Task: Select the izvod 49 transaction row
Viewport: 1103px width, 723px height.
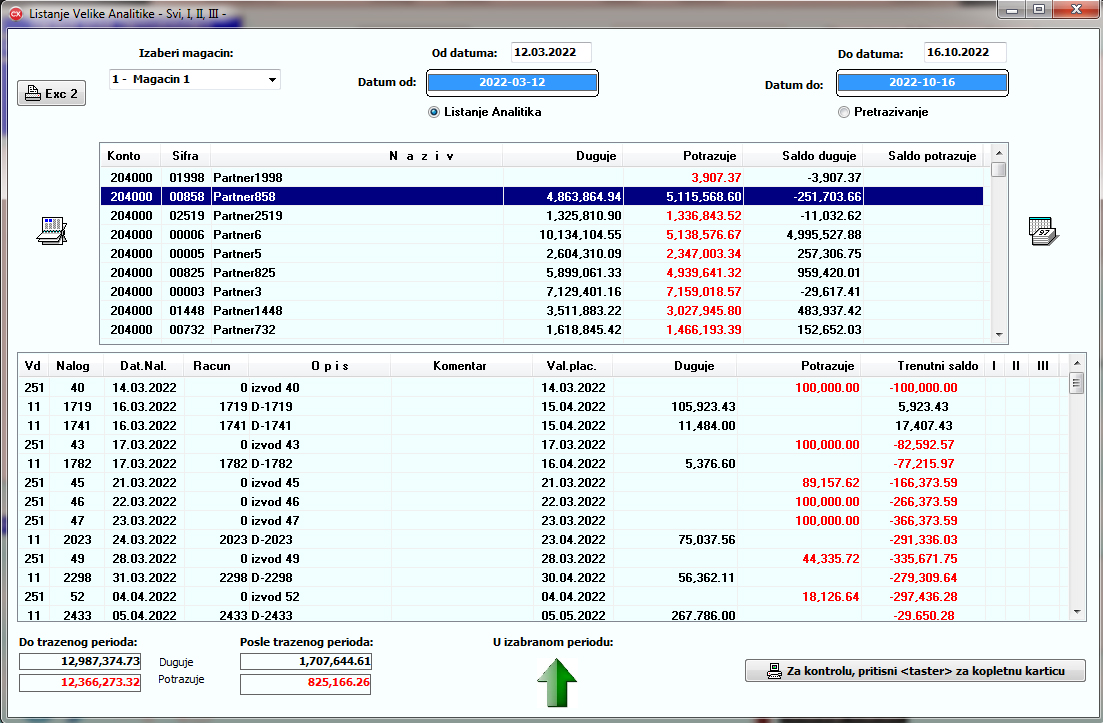Action: (x=543, y=558)
